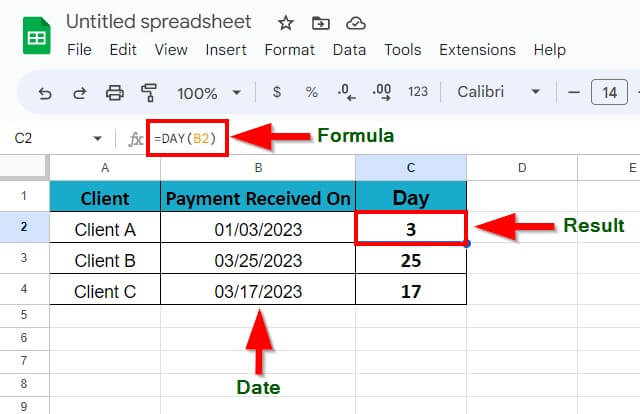Decrease decimal places button
Screen dimensions: 640x414
346,92
